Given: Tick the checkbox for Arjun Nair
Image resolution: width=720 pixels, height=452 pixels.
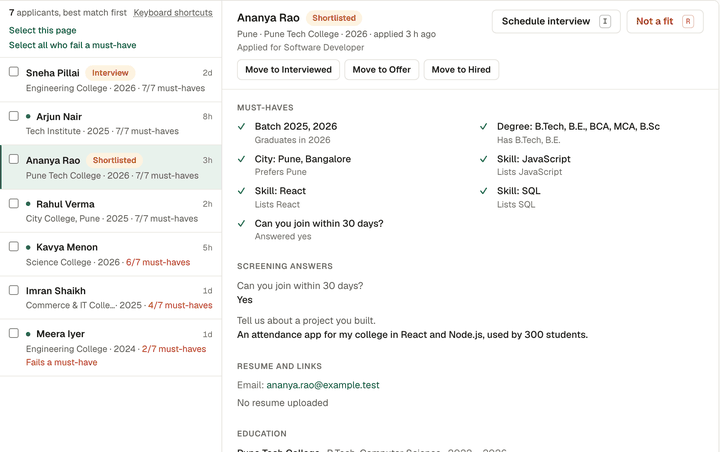Looking at the screenshot, I should coord(14,116).
